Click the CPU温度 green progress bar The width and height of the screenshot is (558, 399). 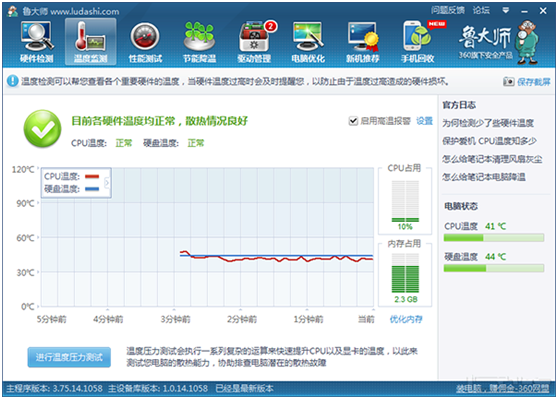tap(494, 237)
